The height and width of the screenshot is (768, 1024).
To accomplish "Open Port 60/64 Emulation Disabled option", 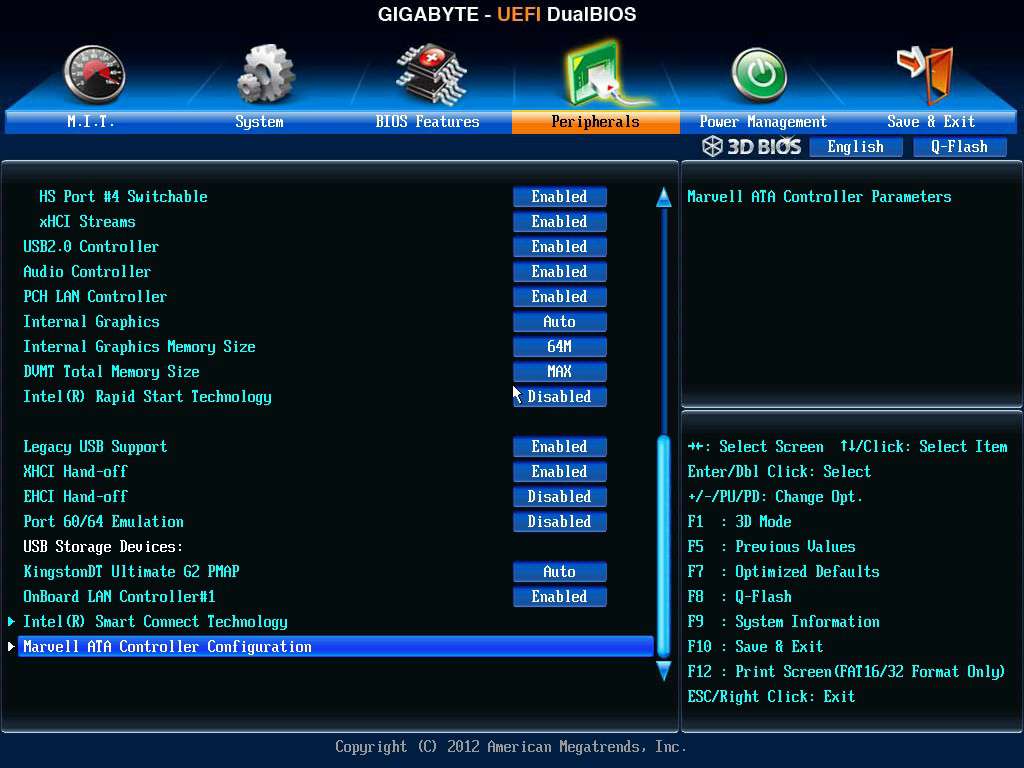I will point(560,522).
